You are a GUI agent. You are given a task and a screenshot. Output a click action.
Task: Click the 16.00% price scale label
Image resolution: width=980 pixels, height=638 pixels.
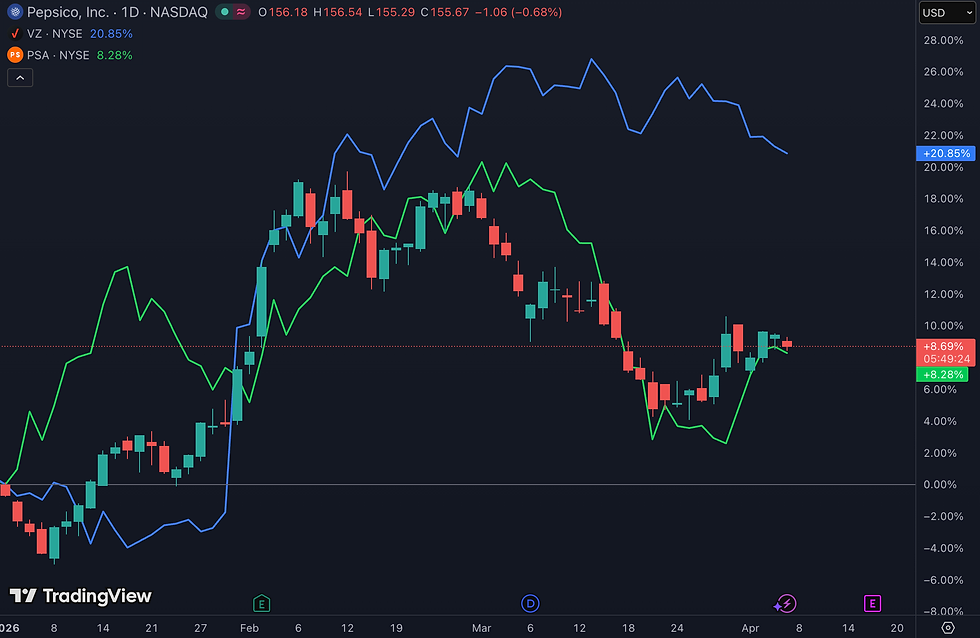[943, 231]
